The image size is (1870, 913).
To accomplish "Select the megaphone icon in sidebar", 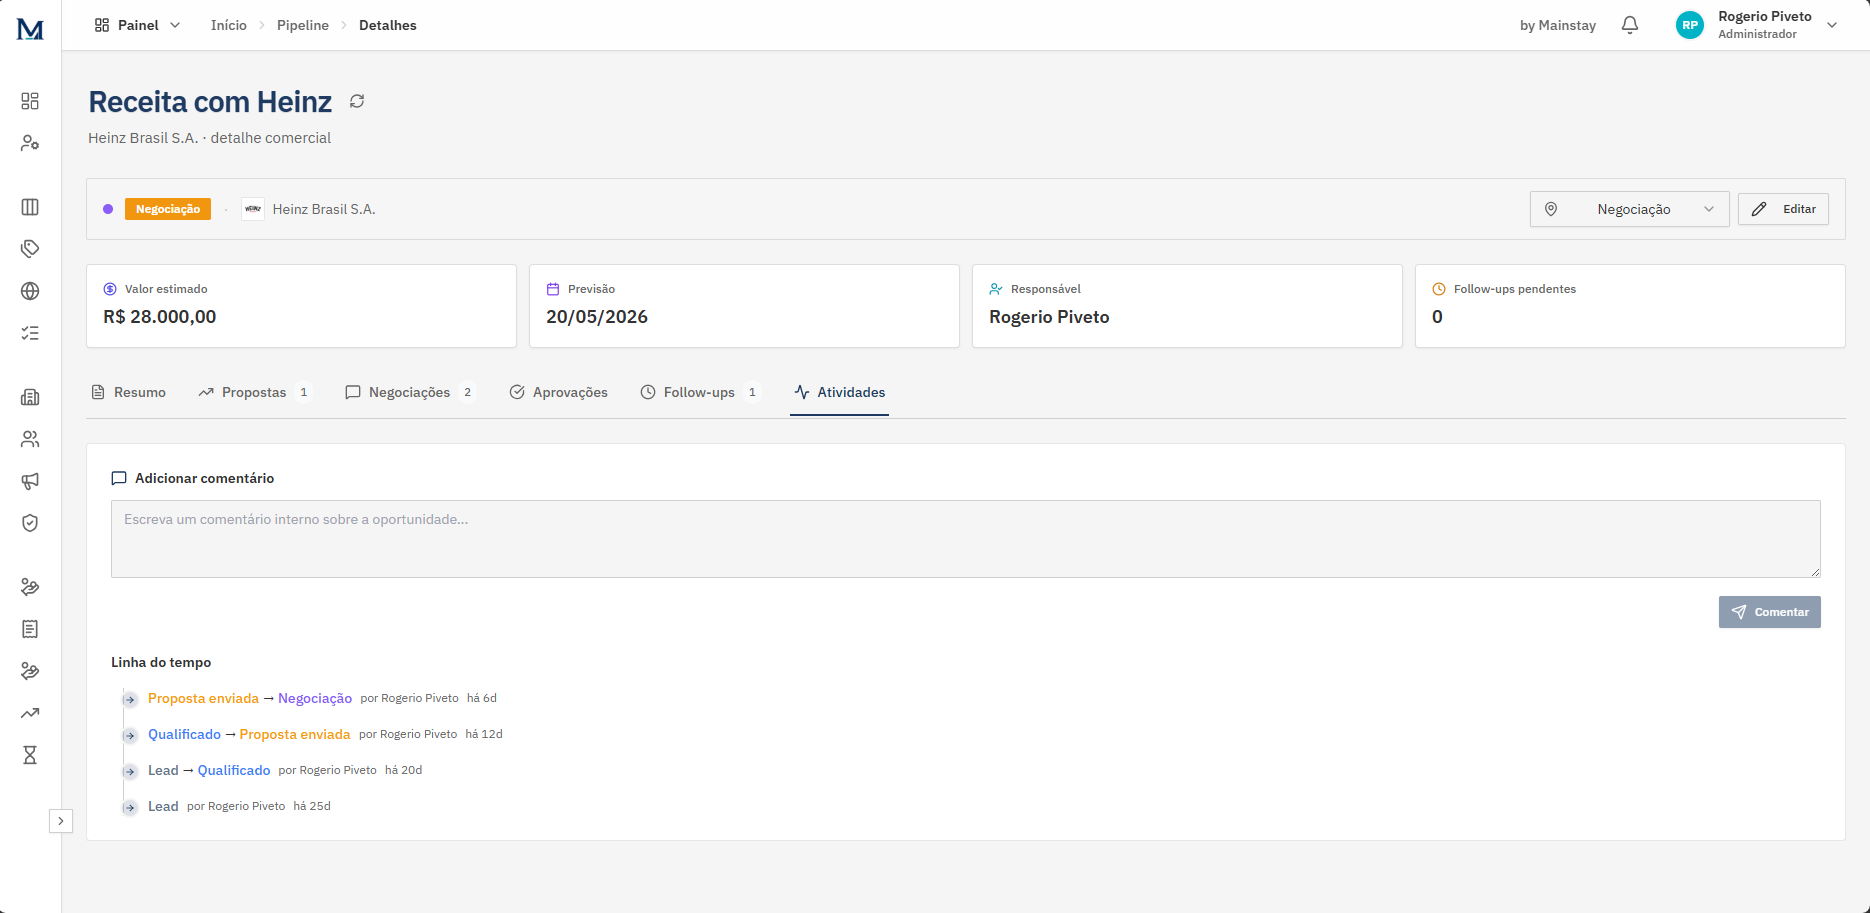I will pos(30,481).
